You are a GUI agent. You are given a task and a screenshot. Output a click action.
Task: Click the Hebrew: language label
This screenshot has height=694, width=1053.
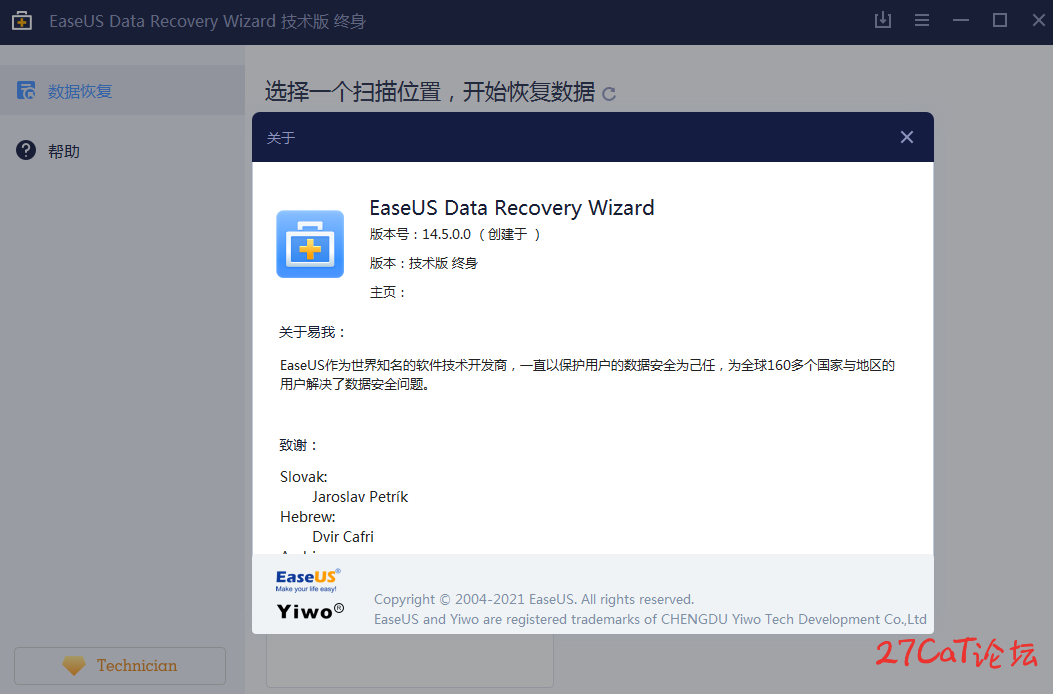308,517
